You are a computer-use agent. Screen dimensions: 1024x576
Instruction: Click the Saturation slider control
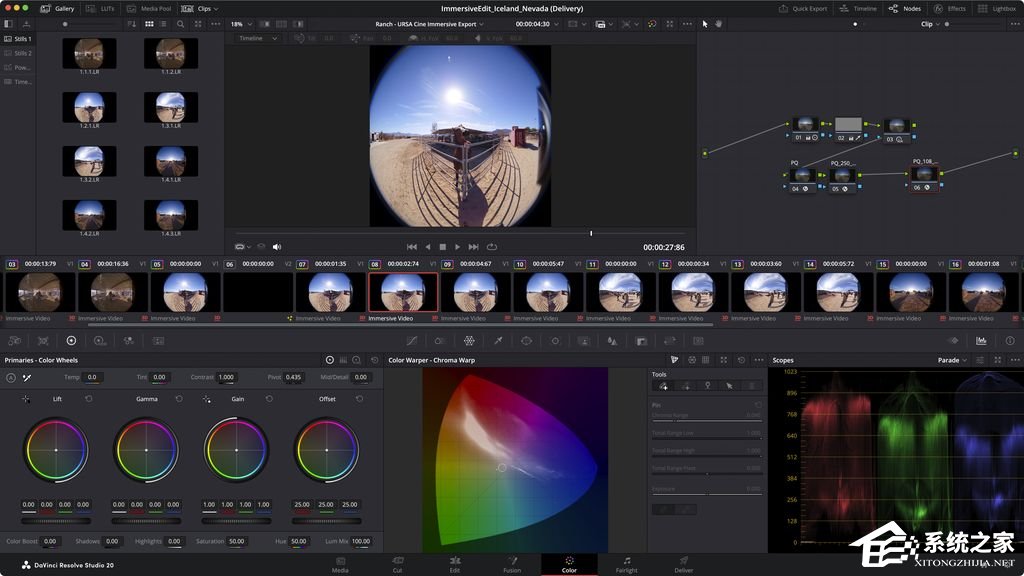point(236,541)
